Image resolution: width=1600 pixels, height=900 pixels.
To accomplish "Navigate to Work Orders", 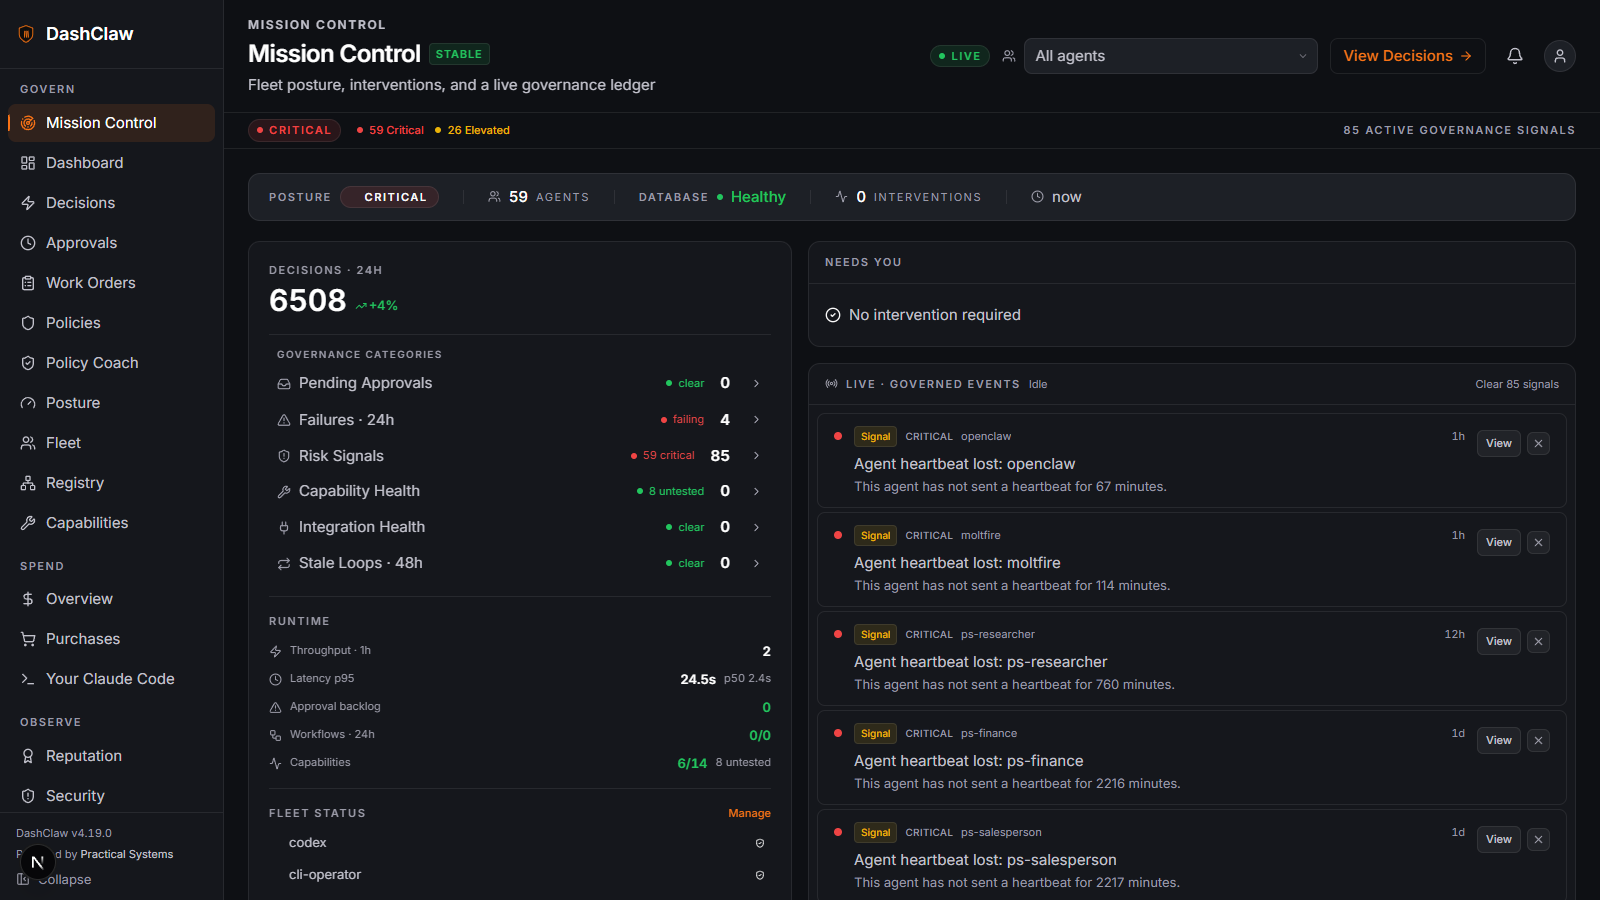I will pyautogui.click(x=111, y=283).
